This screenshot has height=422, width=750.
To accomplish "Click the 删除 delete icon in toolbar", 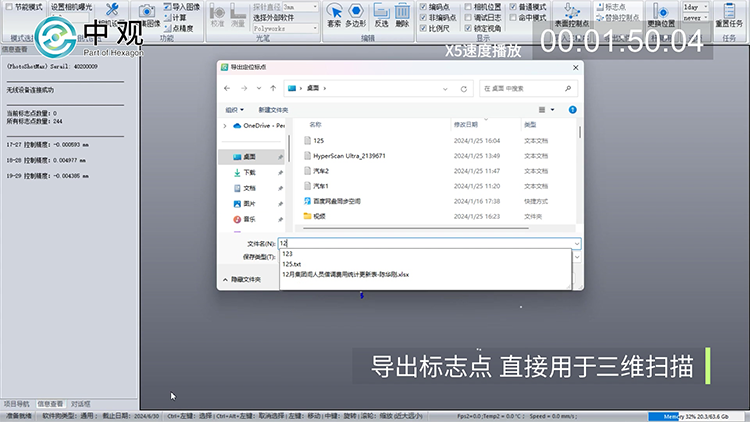I will coord(402,13).
